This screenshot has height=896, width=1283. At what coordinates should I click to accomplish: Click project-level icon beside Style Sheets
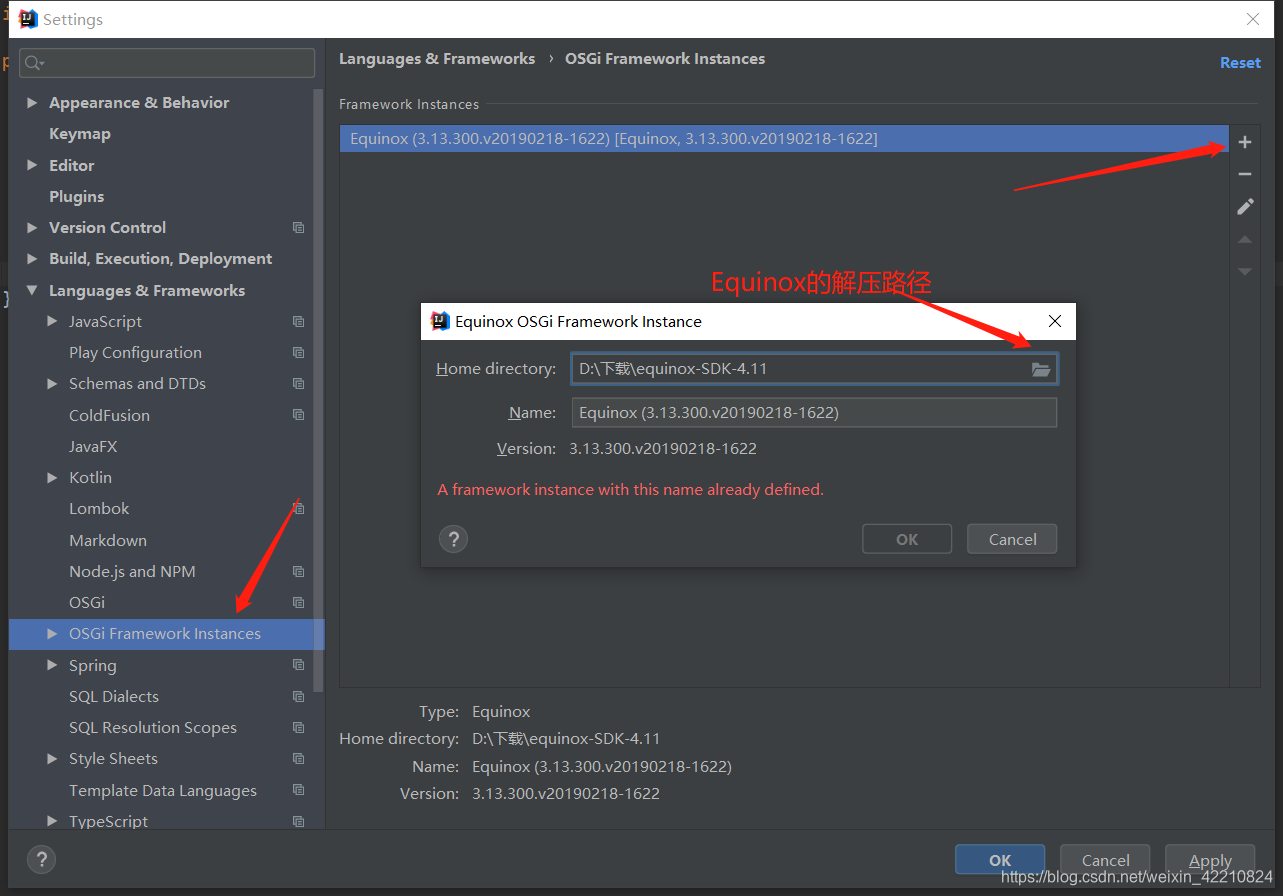click(298, 759)
